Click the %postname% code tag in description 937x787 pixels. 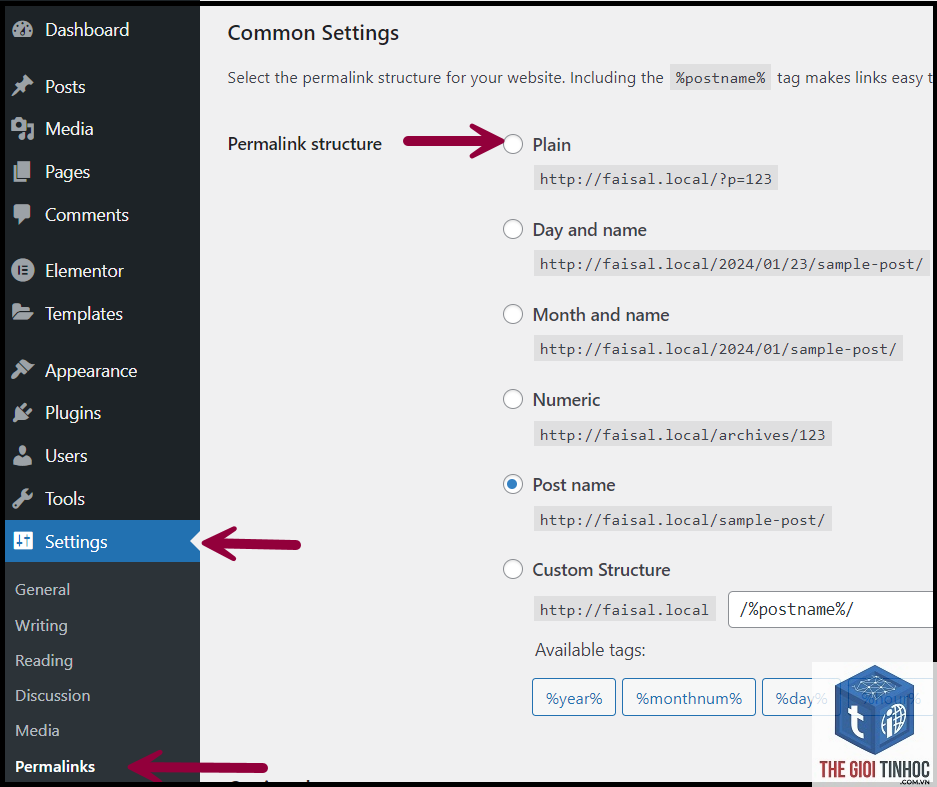tap(720, 78)
